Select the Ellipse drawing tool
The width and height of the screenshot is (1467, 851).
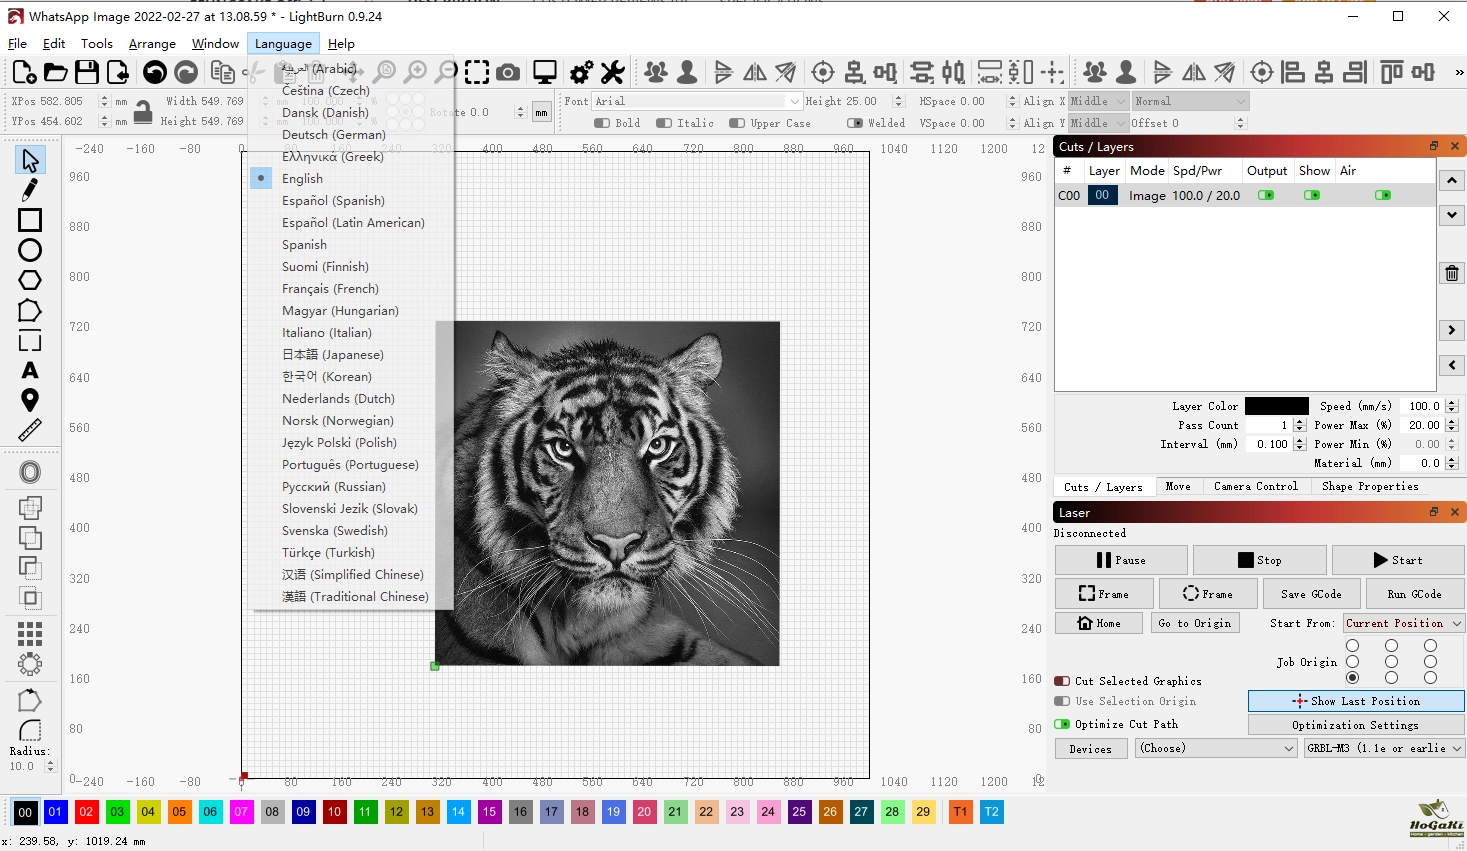click(30, 250)
